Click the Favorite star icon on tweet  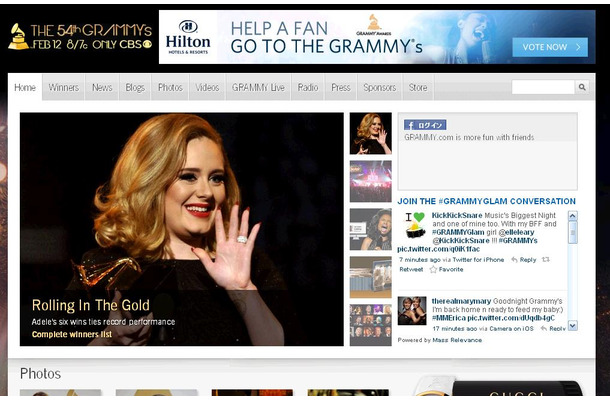point(433,269)
